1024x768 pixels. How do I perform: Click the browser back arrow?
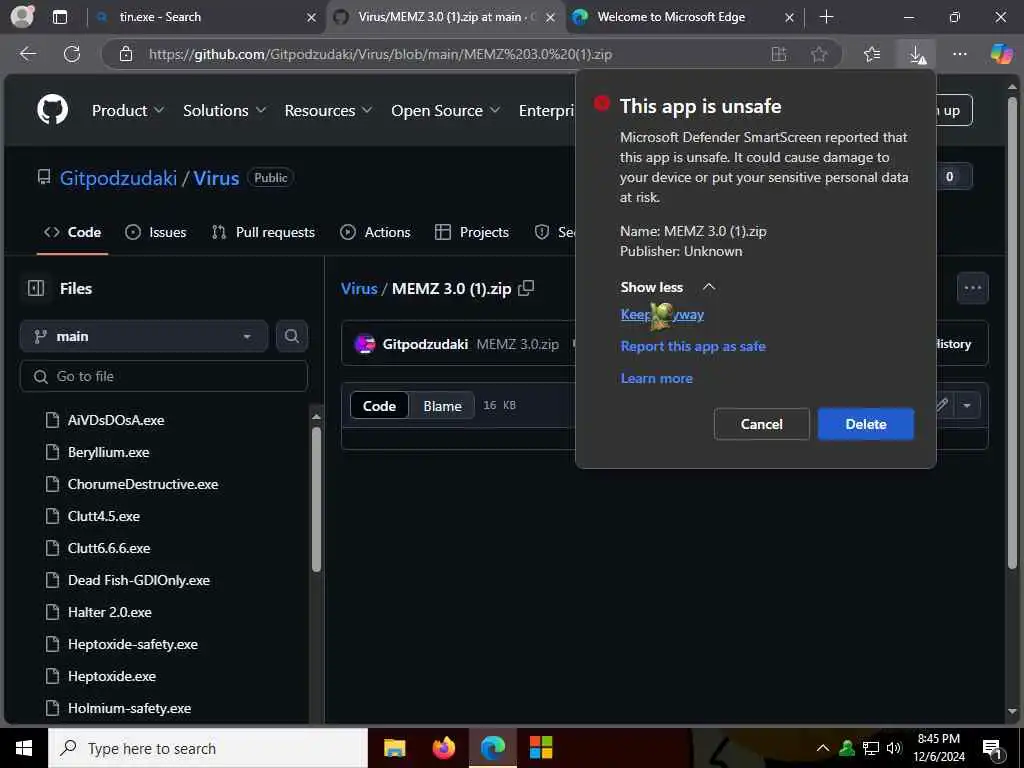click(x=27, y=54)
